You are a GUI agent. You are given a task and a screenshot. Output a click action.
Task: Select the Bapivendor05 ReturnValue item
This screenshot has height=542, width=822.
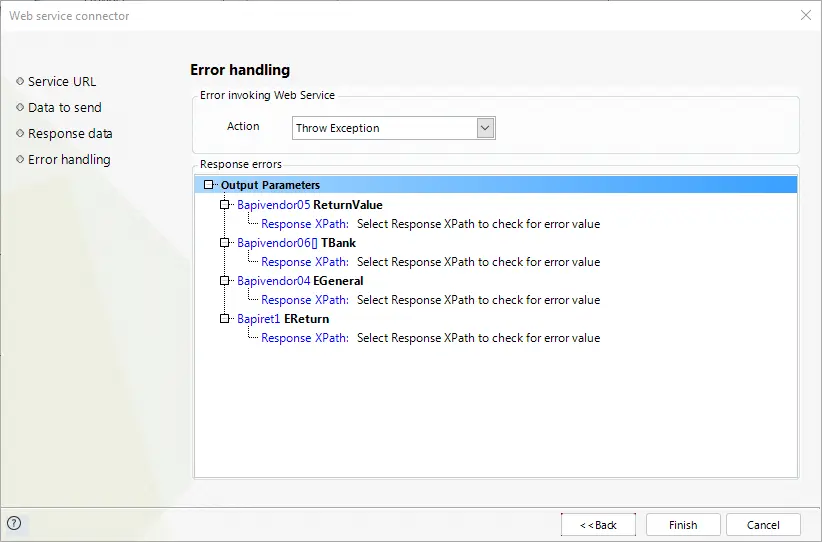pyautogui.click(x=310, y=205)
